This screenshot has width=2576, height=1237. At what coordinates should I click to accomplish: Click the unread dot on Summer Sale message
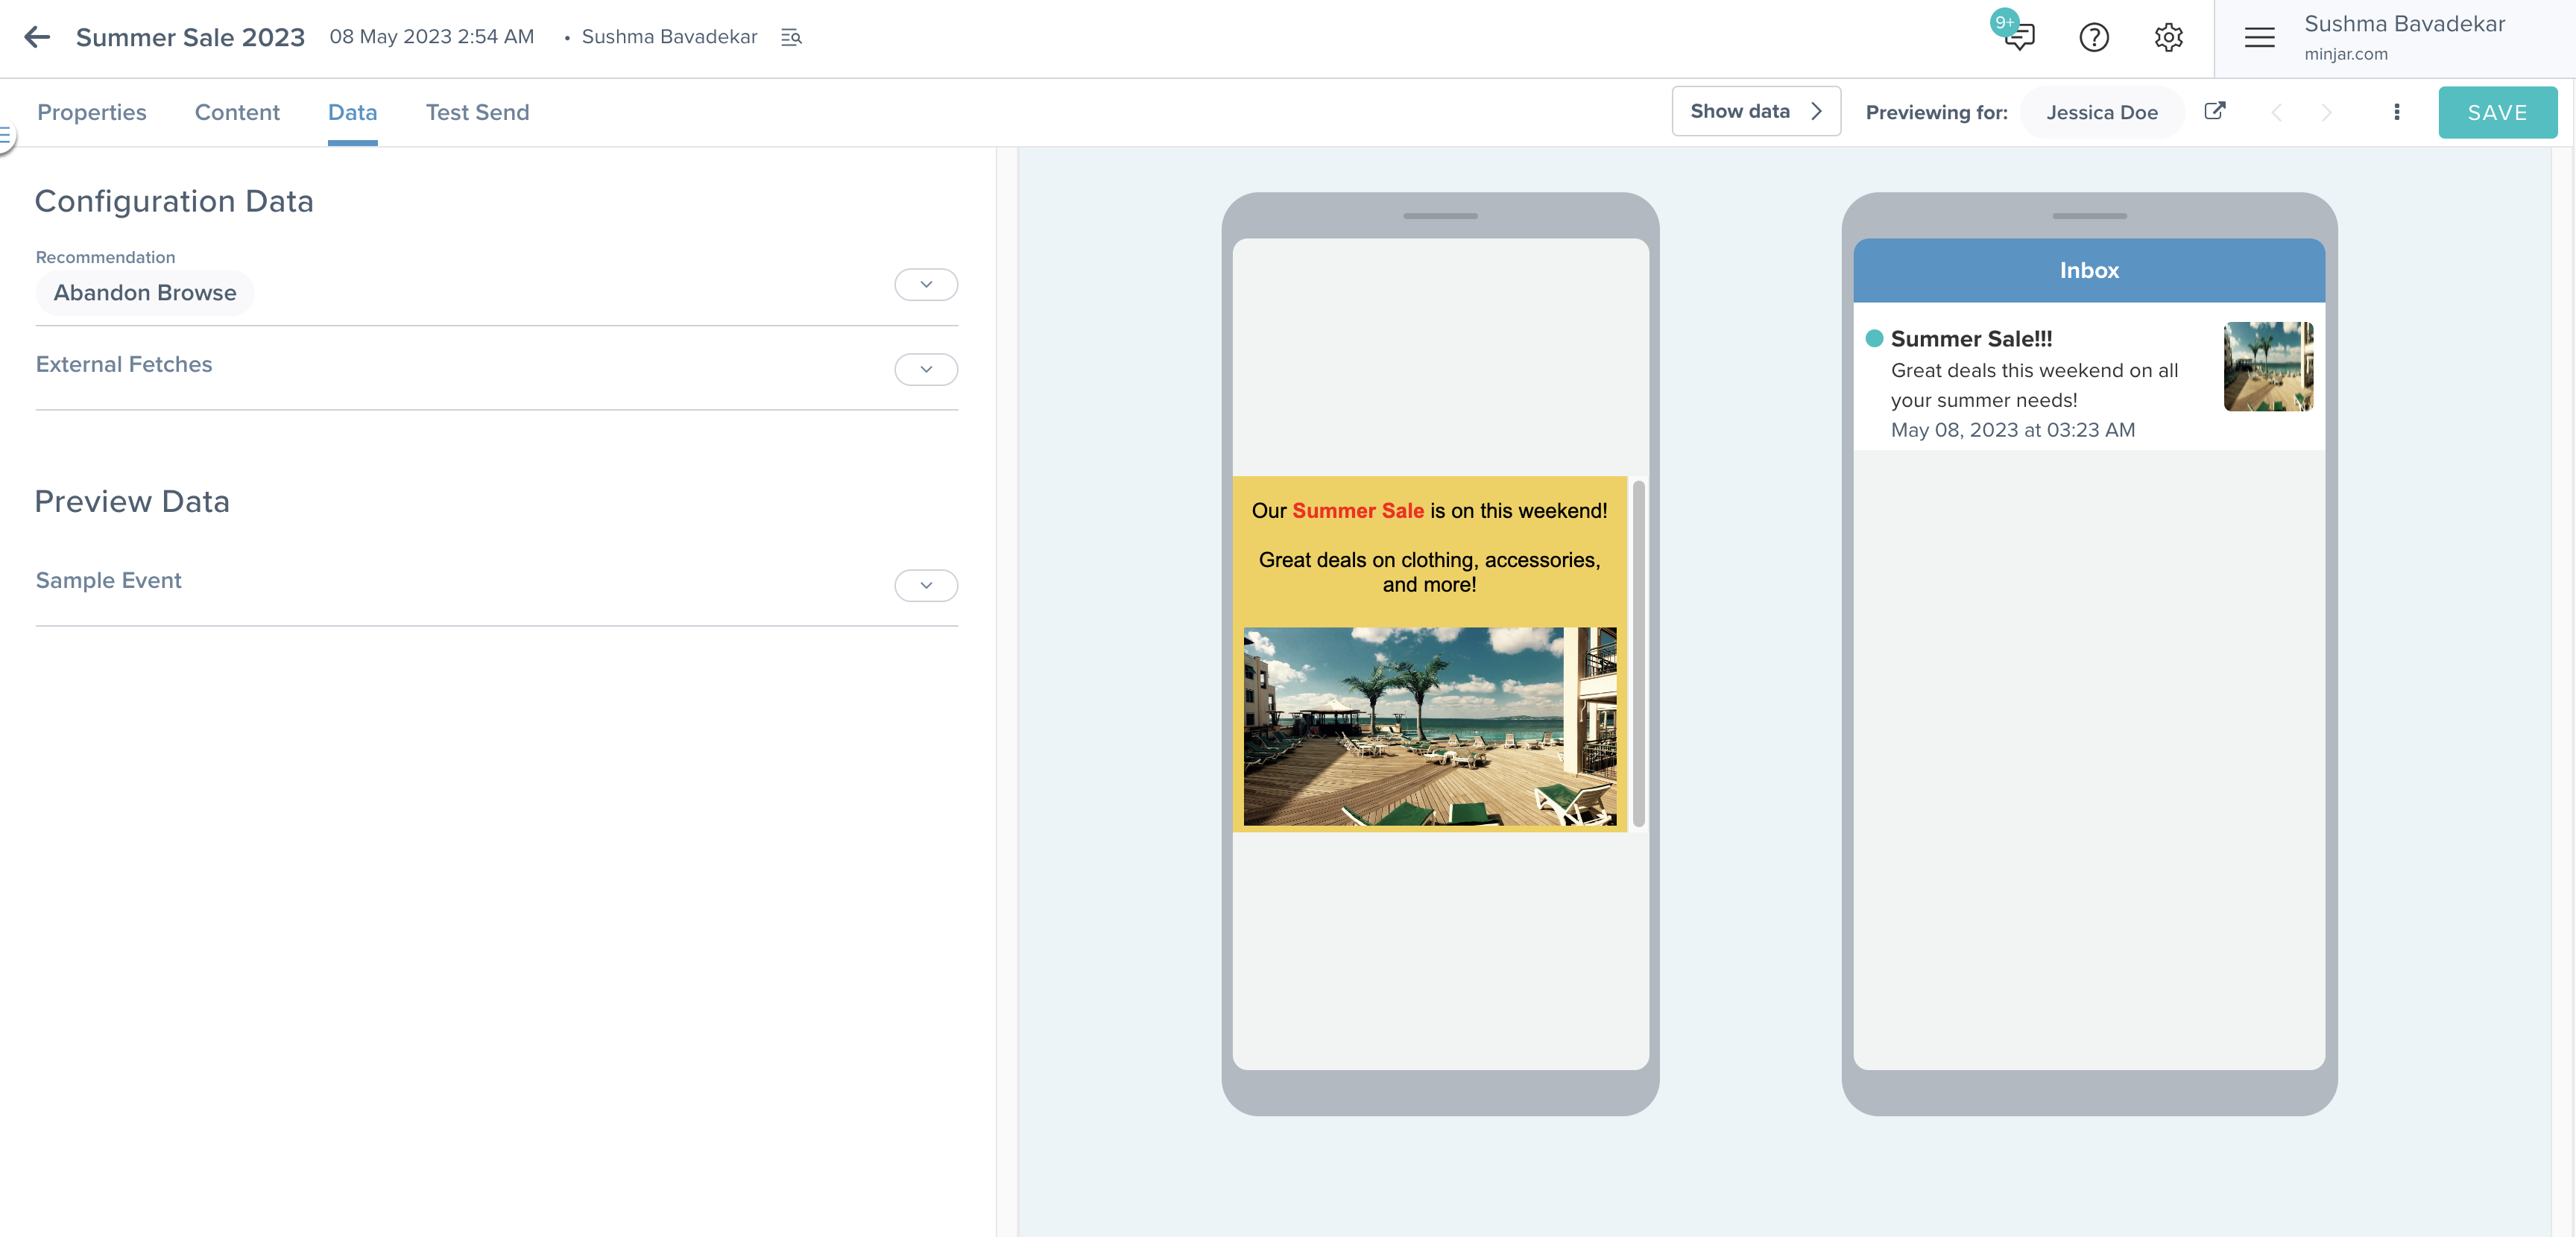tap(1874, 338)
